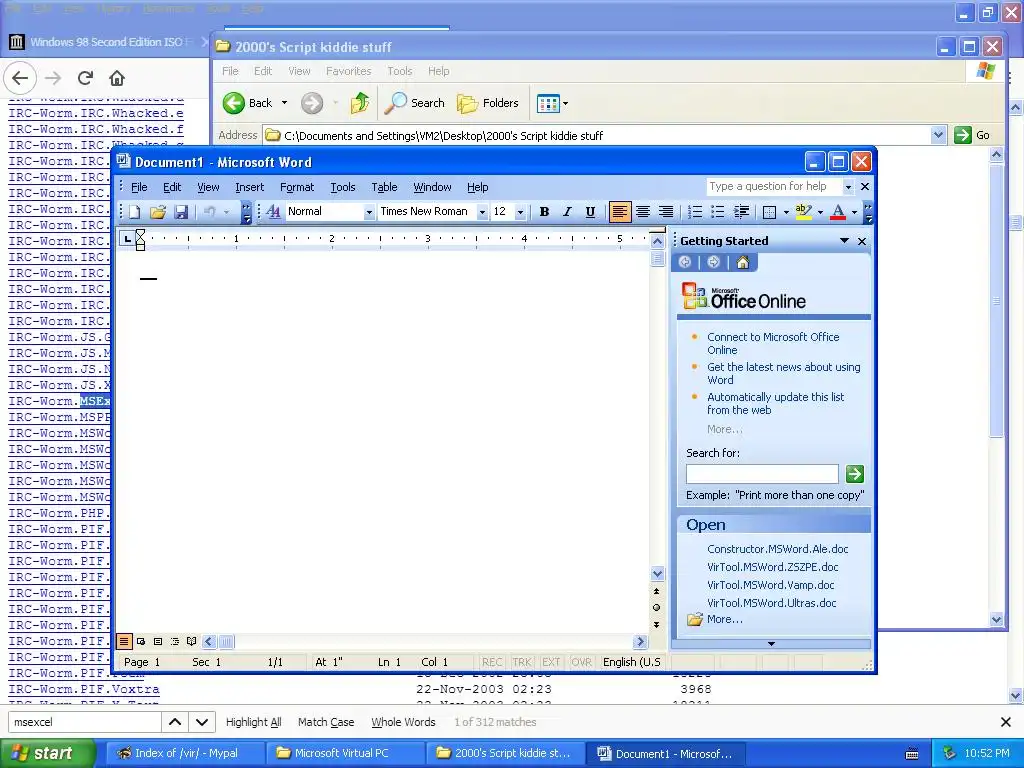This screenshot has width=1024, height=768.
Task: Open the font size 12 dropdown
Action: (520, 212)
